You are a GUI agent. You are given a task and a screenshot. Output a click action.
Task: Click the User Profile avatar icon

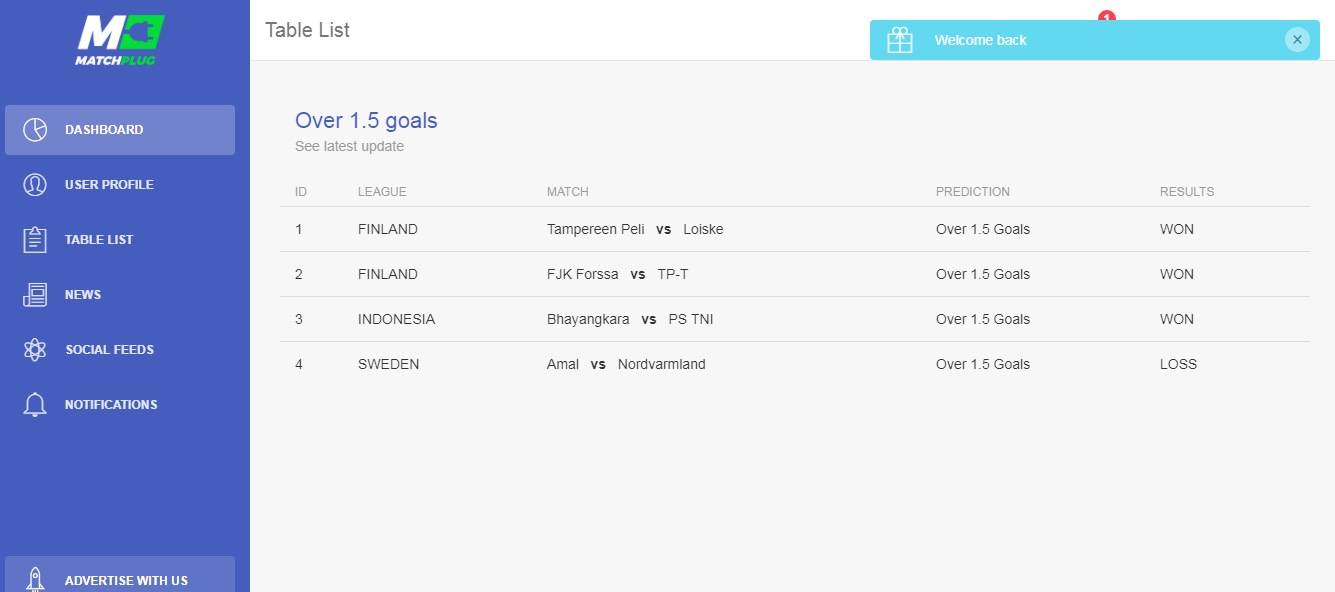click(x=35, y=185)
